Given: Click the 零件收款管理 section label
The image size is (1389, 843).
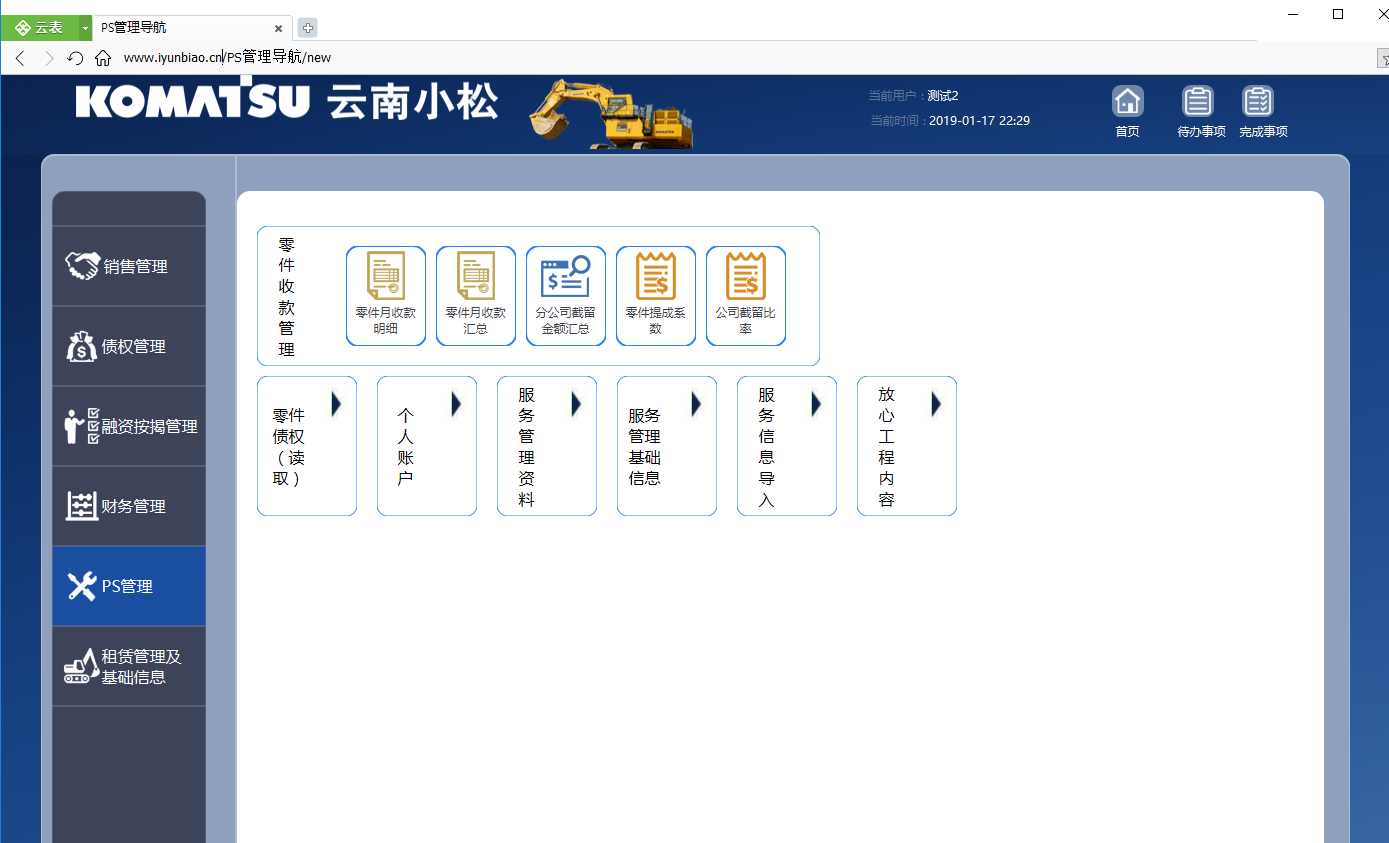Looking at the screenshot, I should (x=287, y=296).
